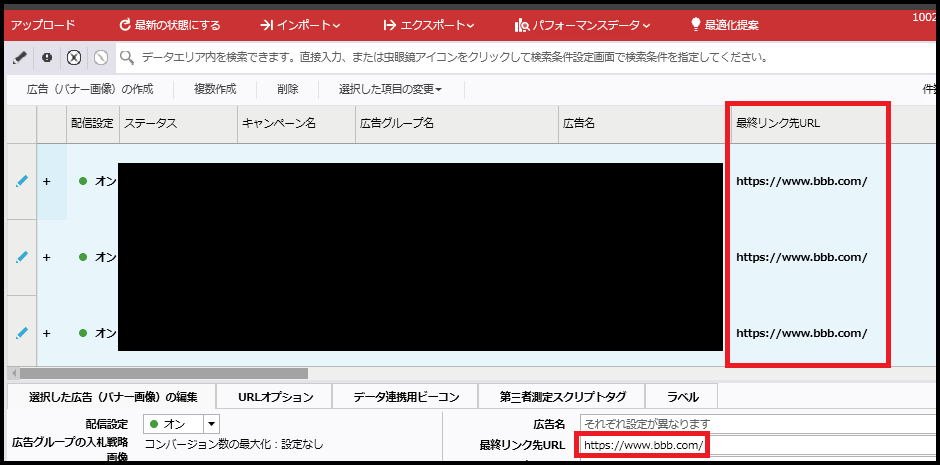Screen dimensions: 940x465
Task: Open the 配信設定 オン dropdown arrow
Action: 211,424
